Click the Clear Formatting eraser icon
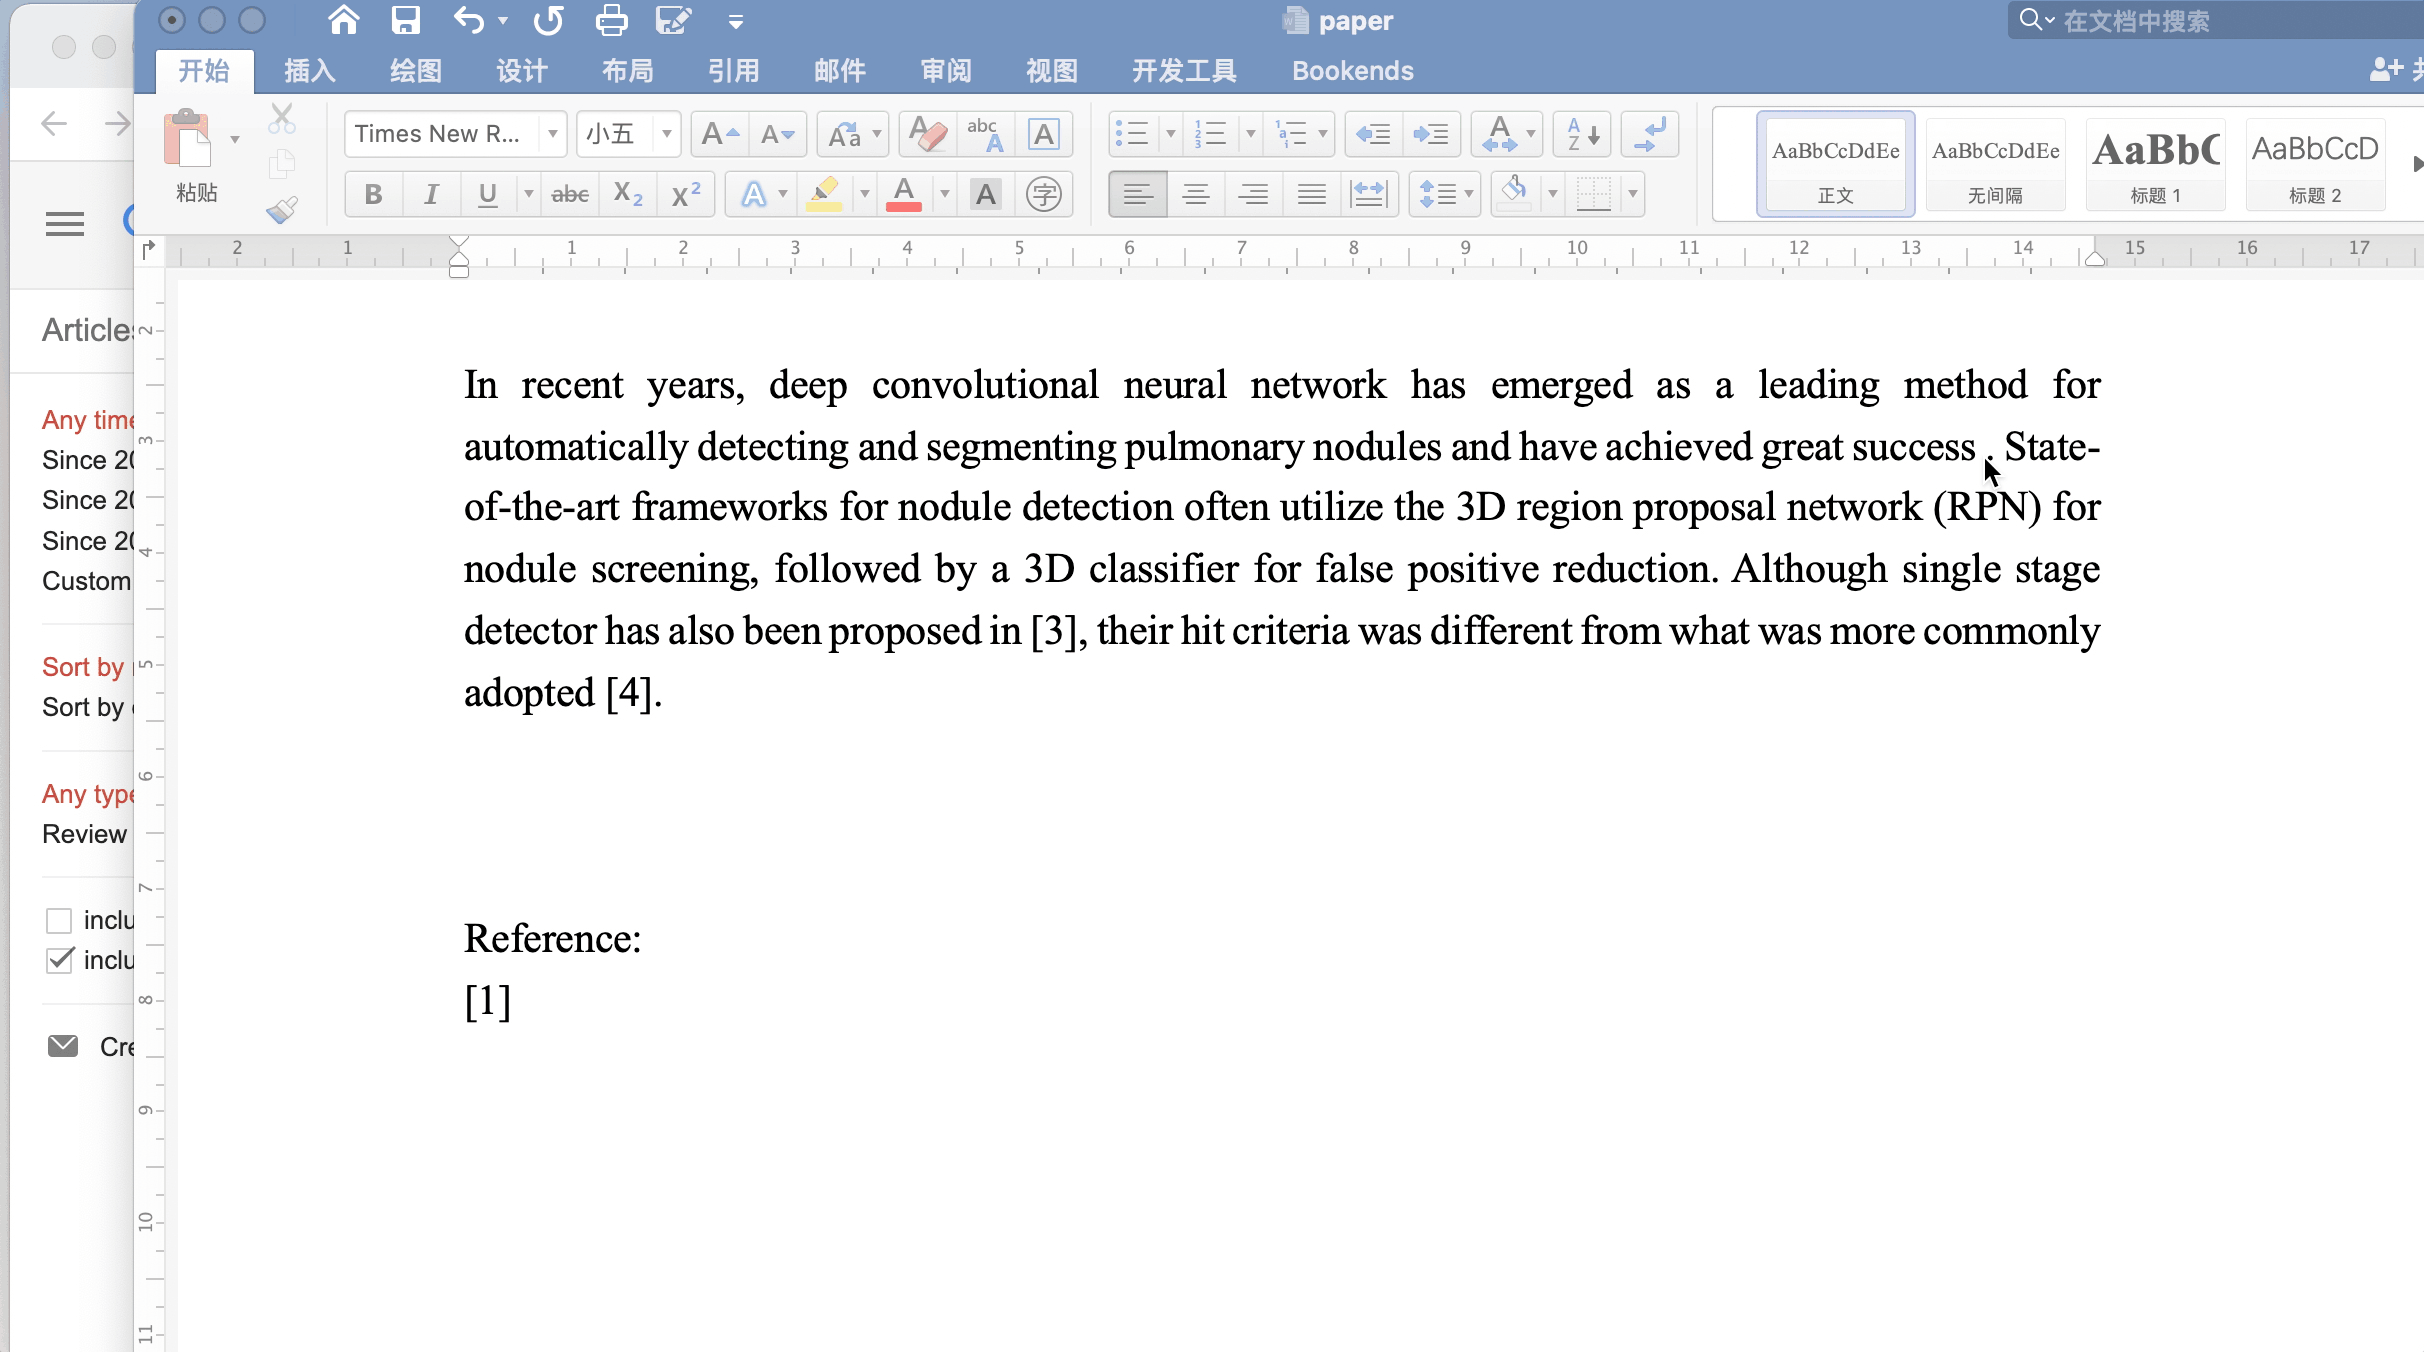Screen dimensions: 2424x1352 coord(928,134)
